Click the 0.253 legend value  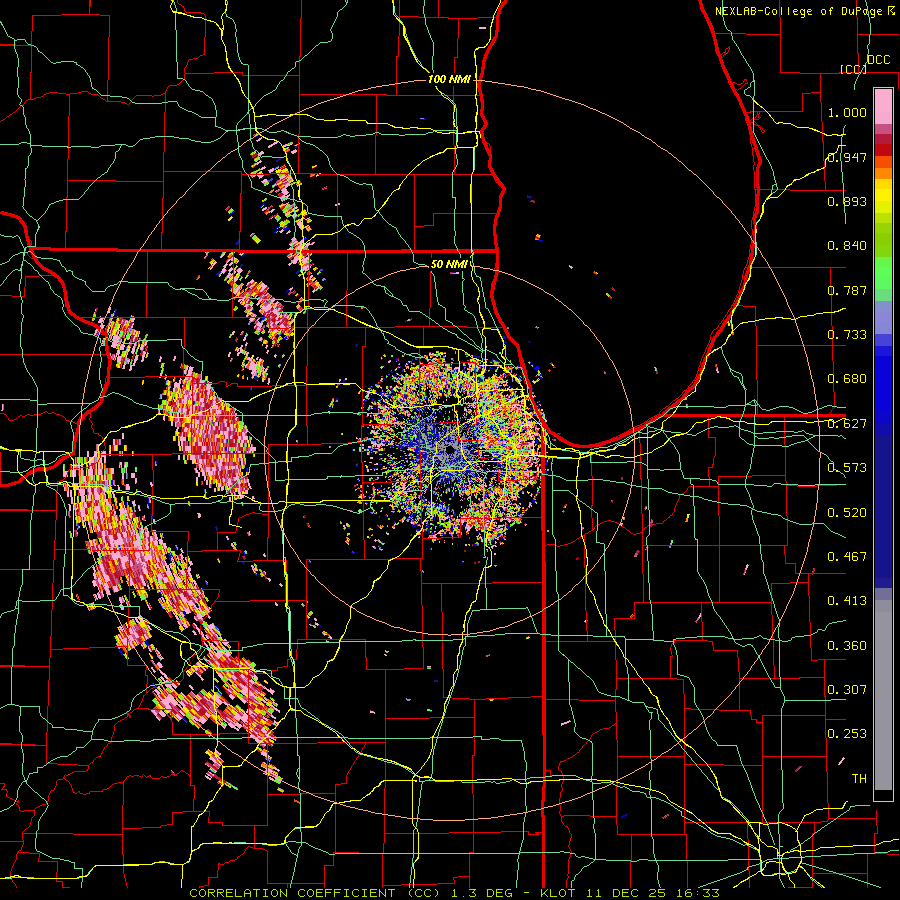tap(847, 734)
